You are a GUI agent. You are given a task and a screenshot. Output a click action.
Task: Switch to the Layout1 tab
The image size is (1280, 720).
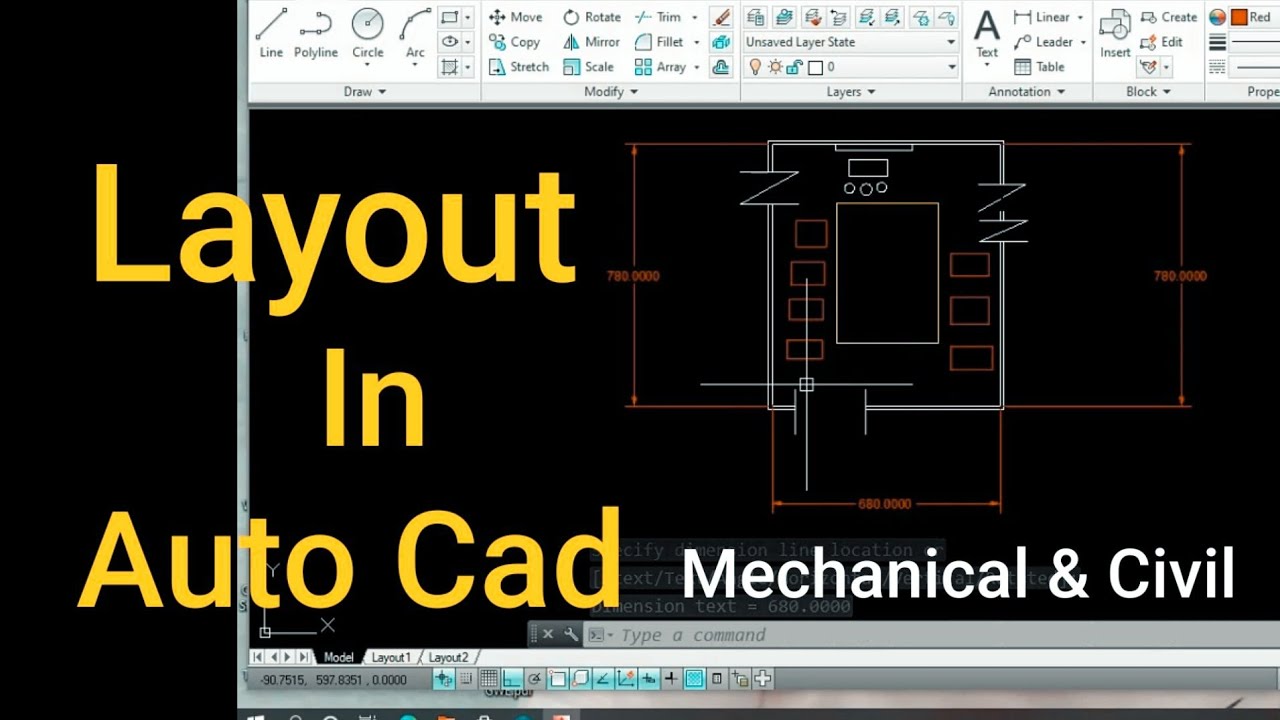(x=391, y=657)
